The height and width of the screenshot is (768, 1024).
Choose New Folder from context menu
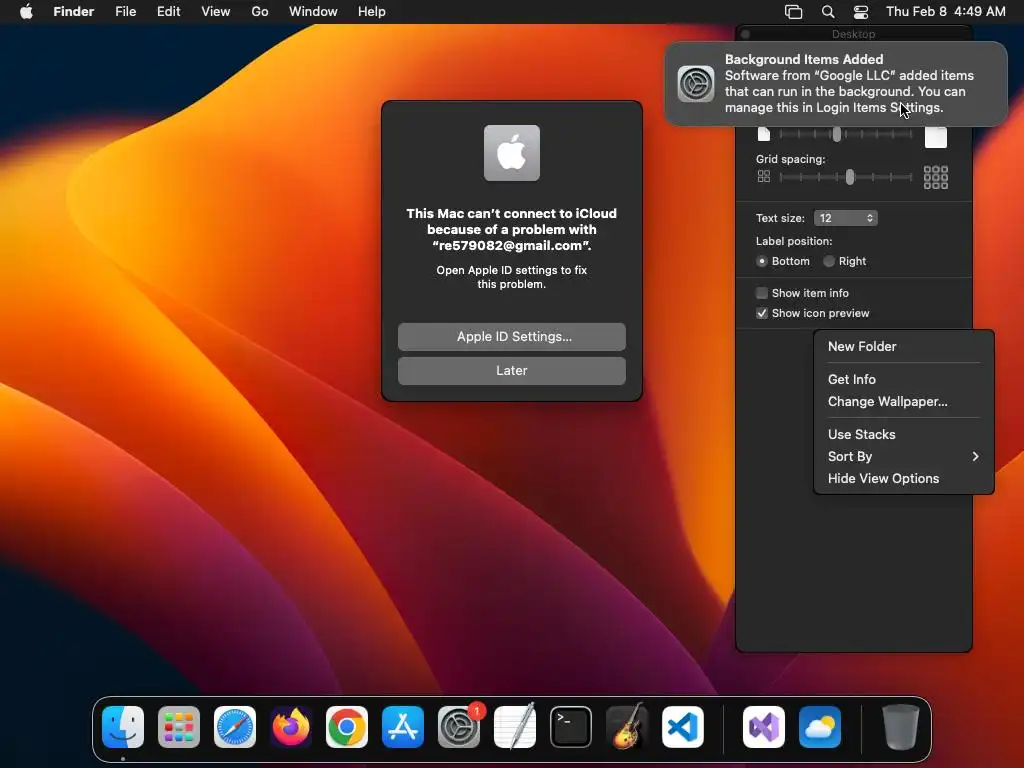point(904,347)
